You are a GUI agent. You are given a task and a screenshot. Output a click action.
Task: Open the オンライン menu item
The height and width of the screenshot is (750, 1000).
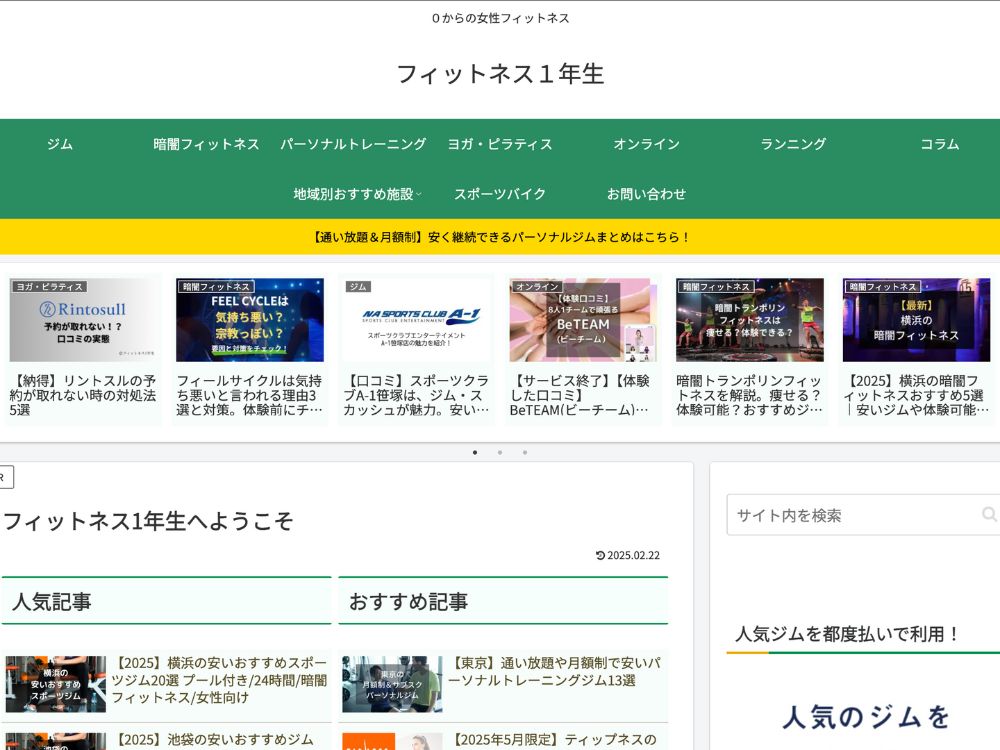click(x=647, y=144)
